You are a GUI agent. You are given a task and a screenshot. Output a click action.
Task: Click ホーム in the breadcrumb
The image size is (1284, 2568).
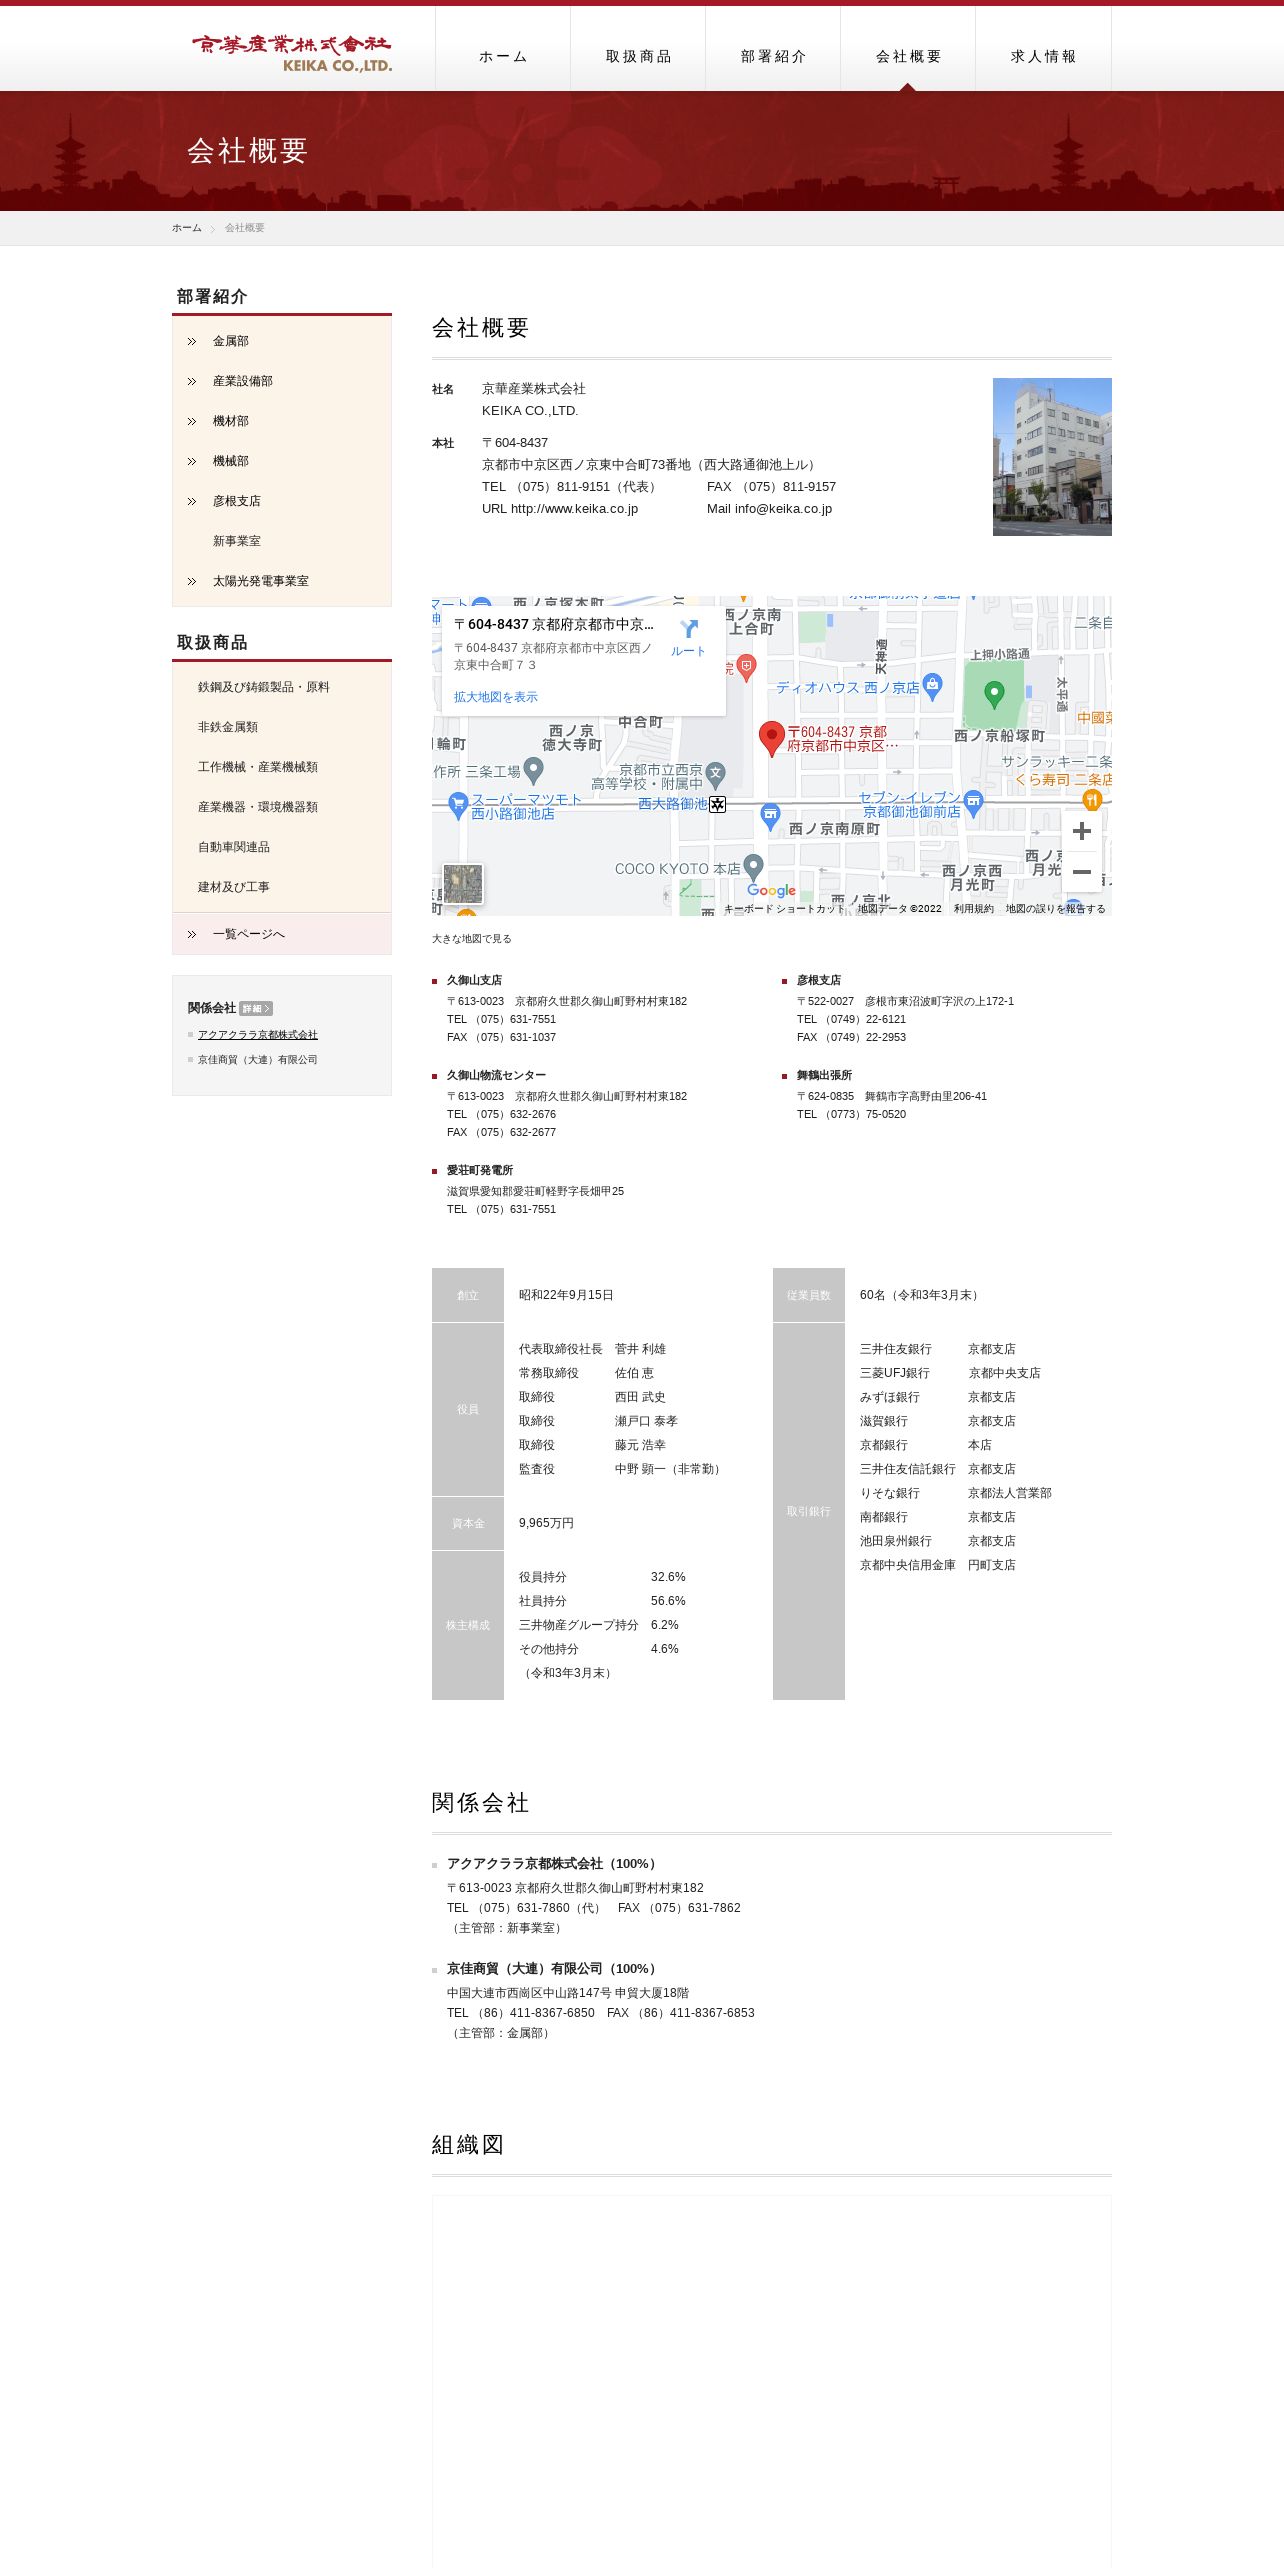pyautogui.click(x=186, y=228)
